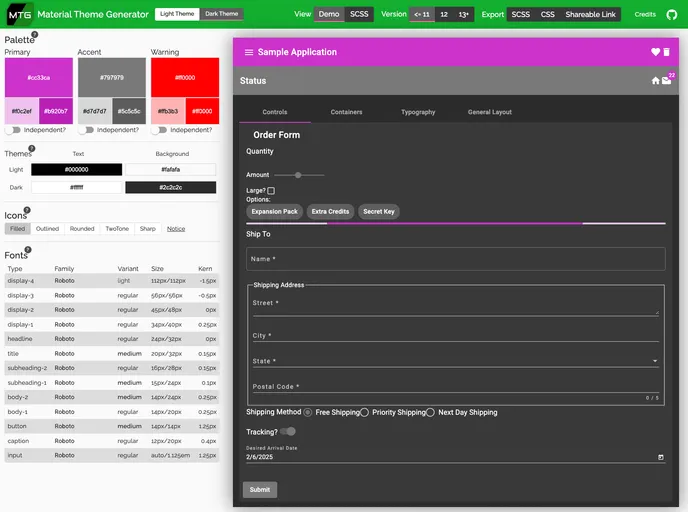
Task: Select Rounded icon style
Action: 82,229
